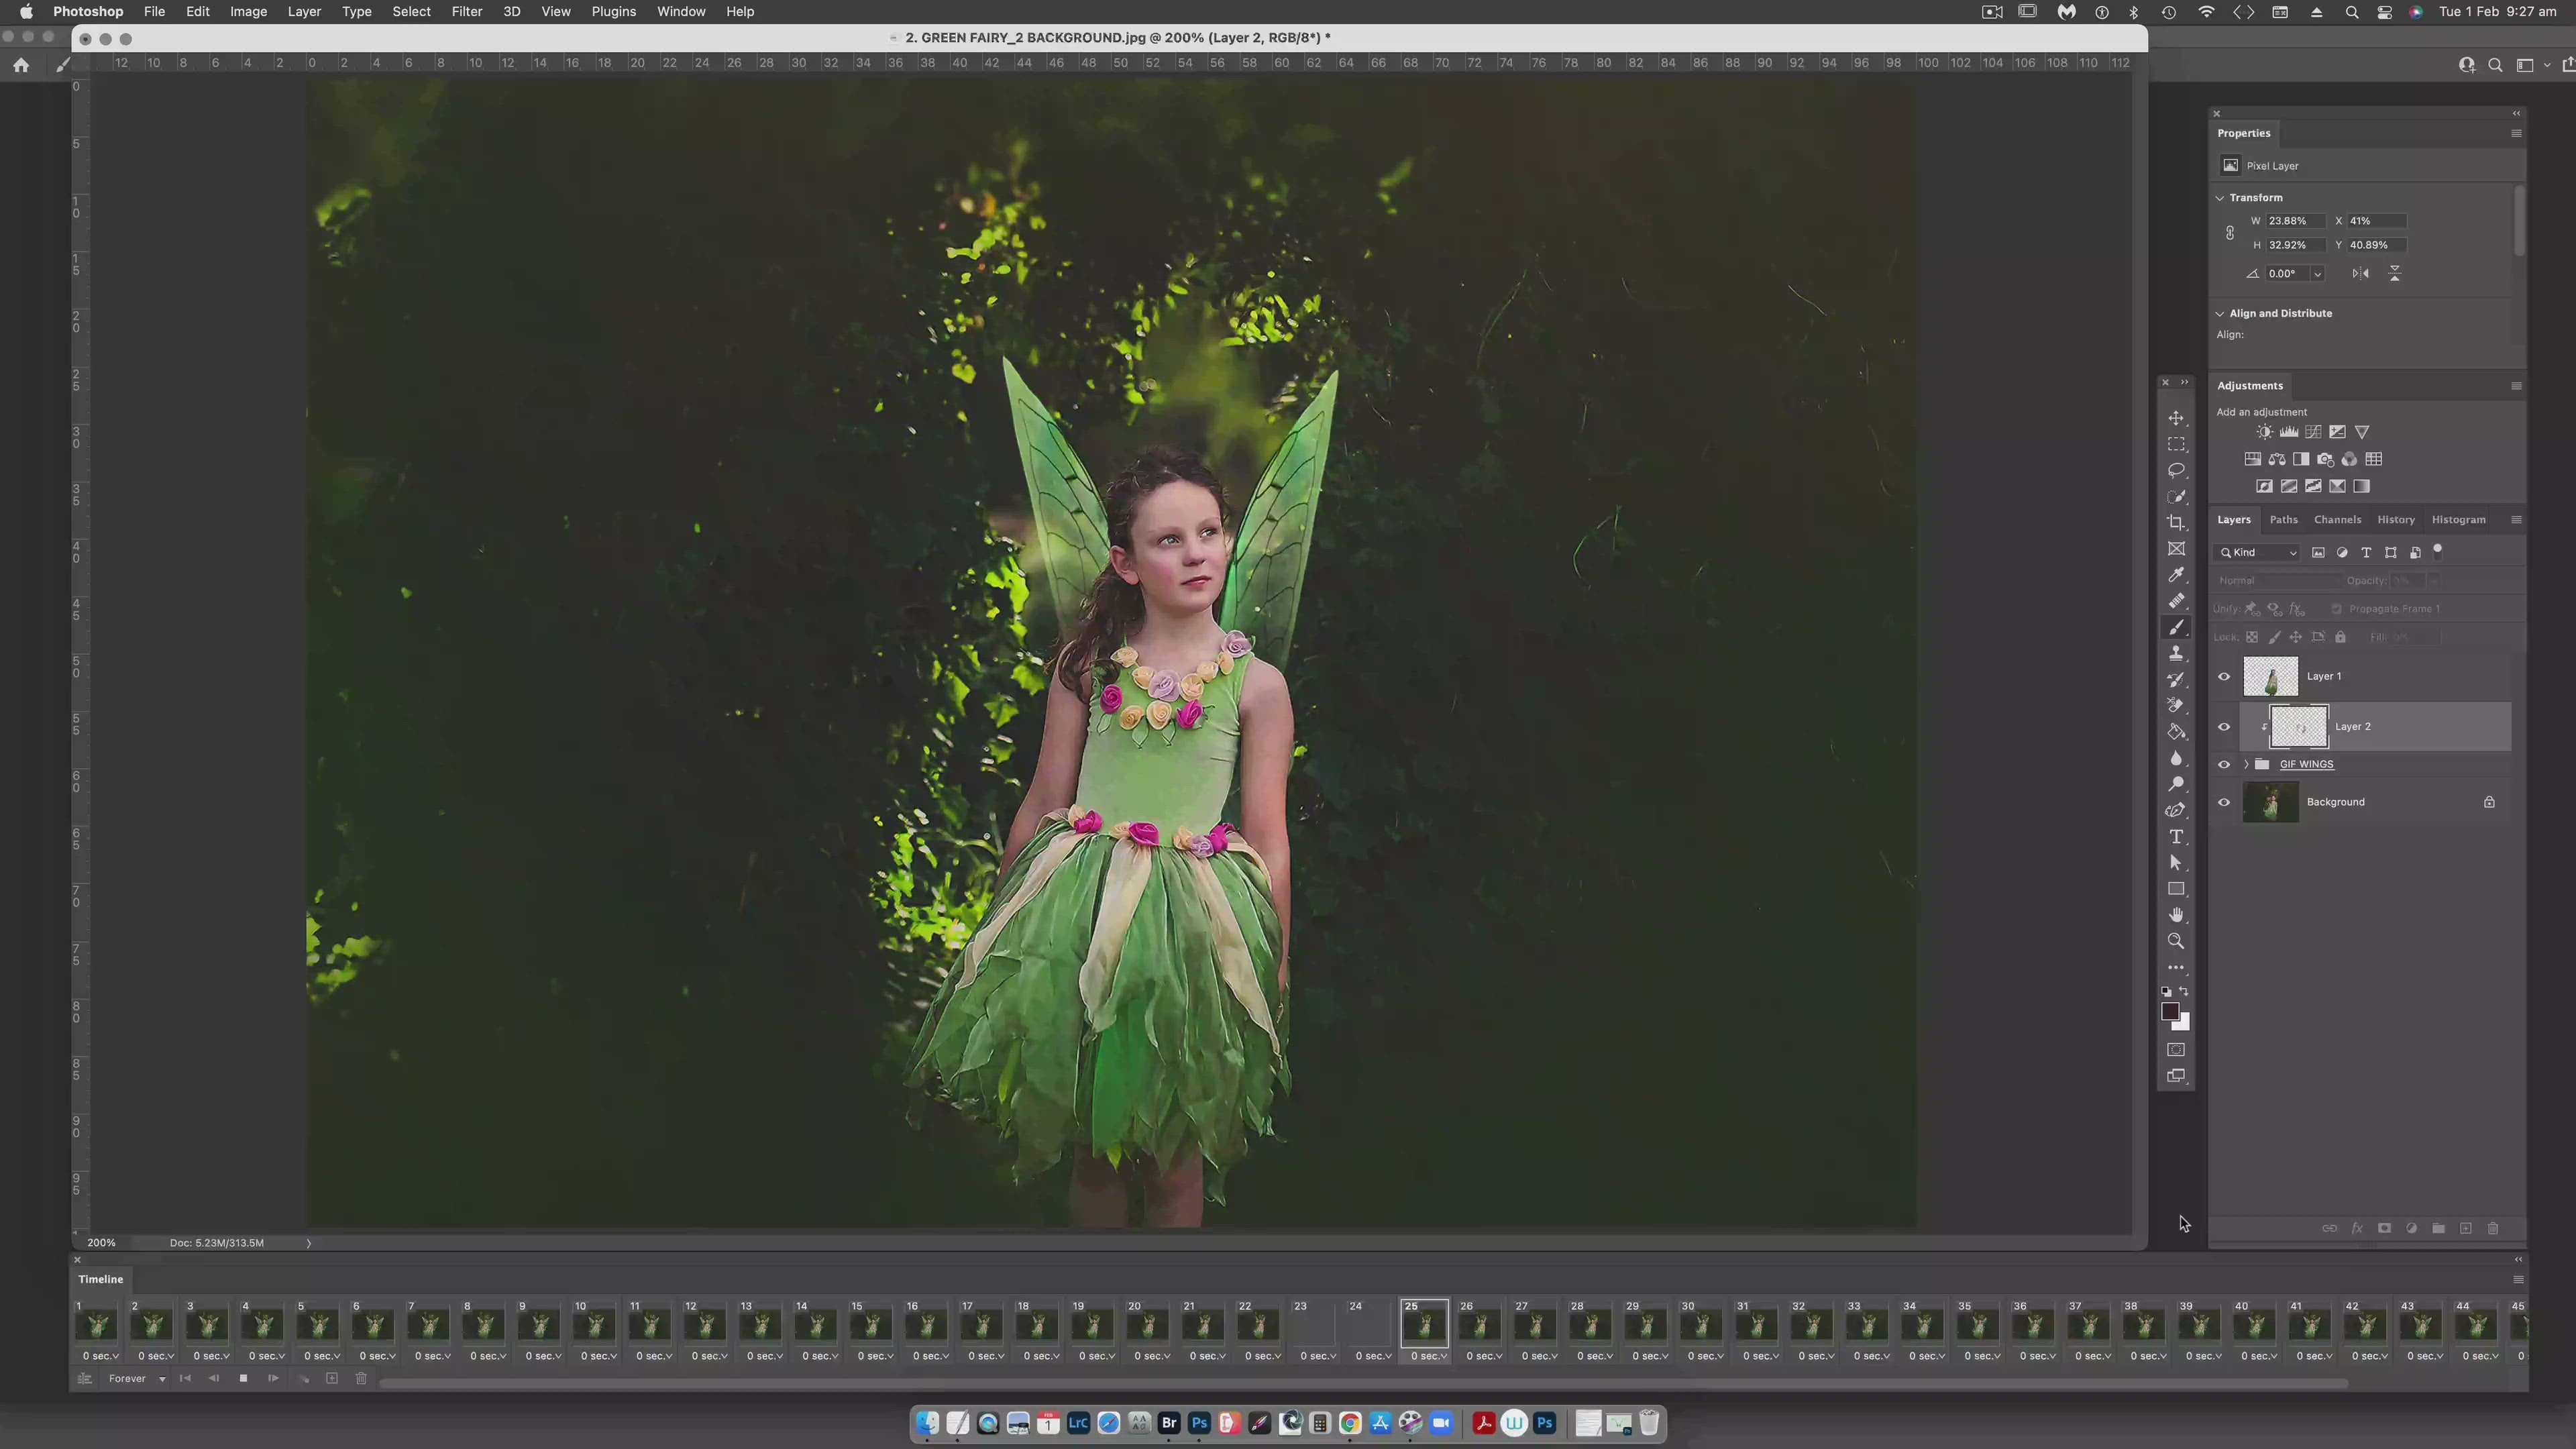Screen dimensions: 2576x1449
Task: Stop the timeline animation playback
Action: 243,1378
